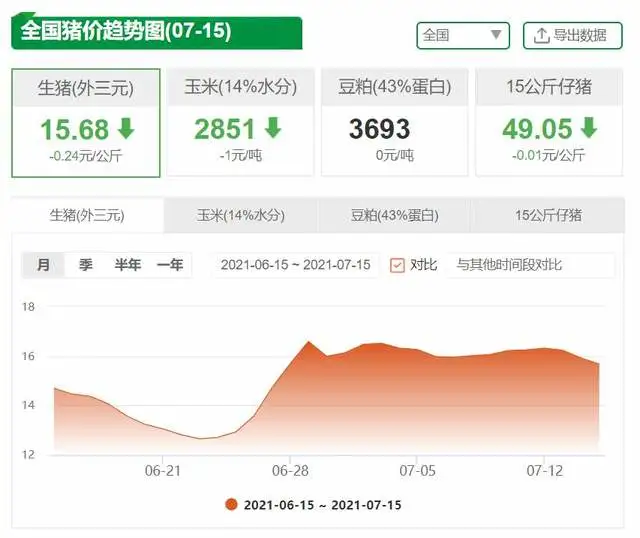Open the 全国 region dropdown
Image resolution: width=640 pixels, height=538 pixels.
[x=463, y=36]
